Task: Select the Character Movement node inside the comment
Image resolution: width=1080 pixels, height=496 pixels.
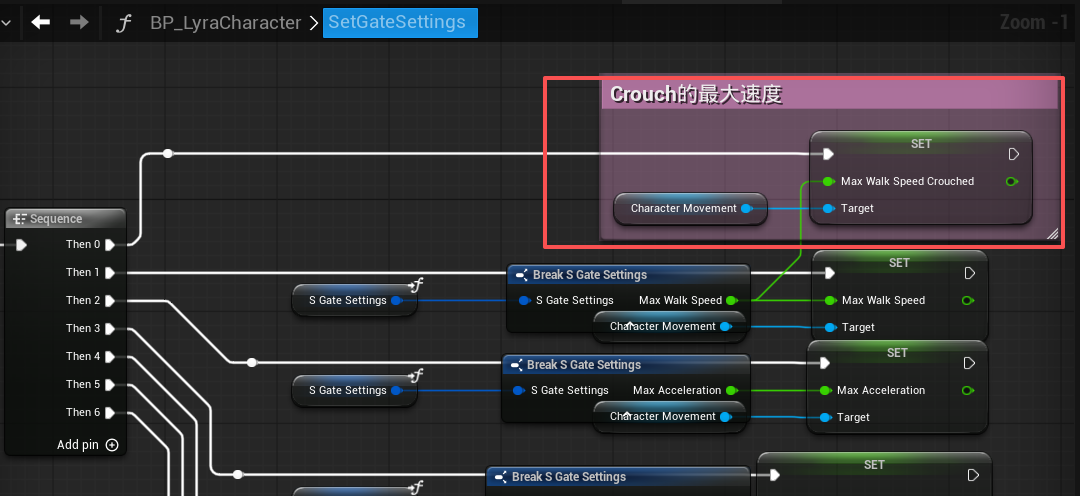Action: (x=689, y=208)
